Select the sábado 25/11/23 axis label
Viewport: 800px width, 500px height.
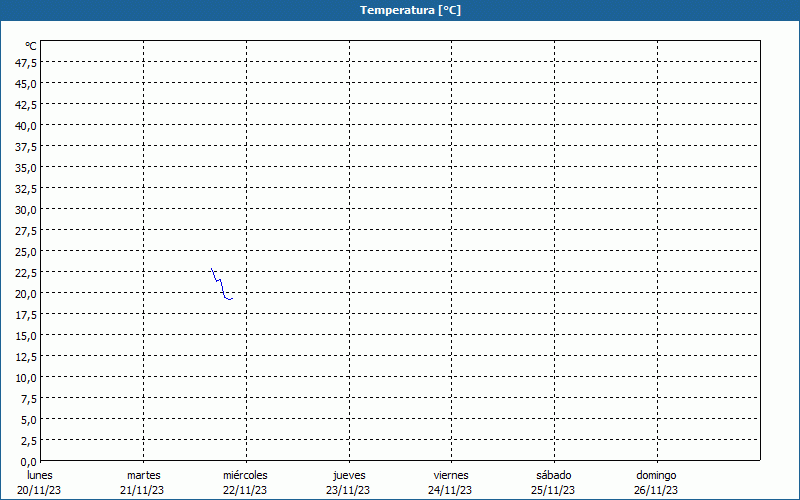(x=554, y=483)
